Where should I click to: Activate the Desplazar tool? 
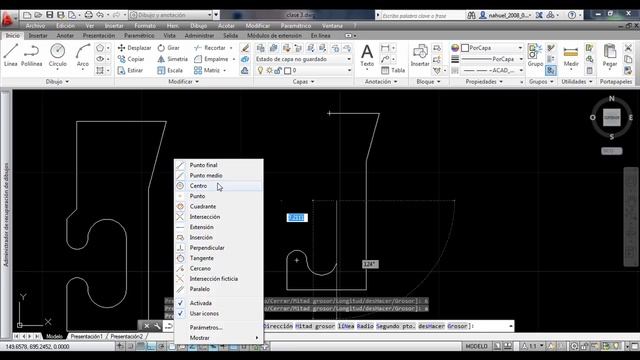click(135, 48)
